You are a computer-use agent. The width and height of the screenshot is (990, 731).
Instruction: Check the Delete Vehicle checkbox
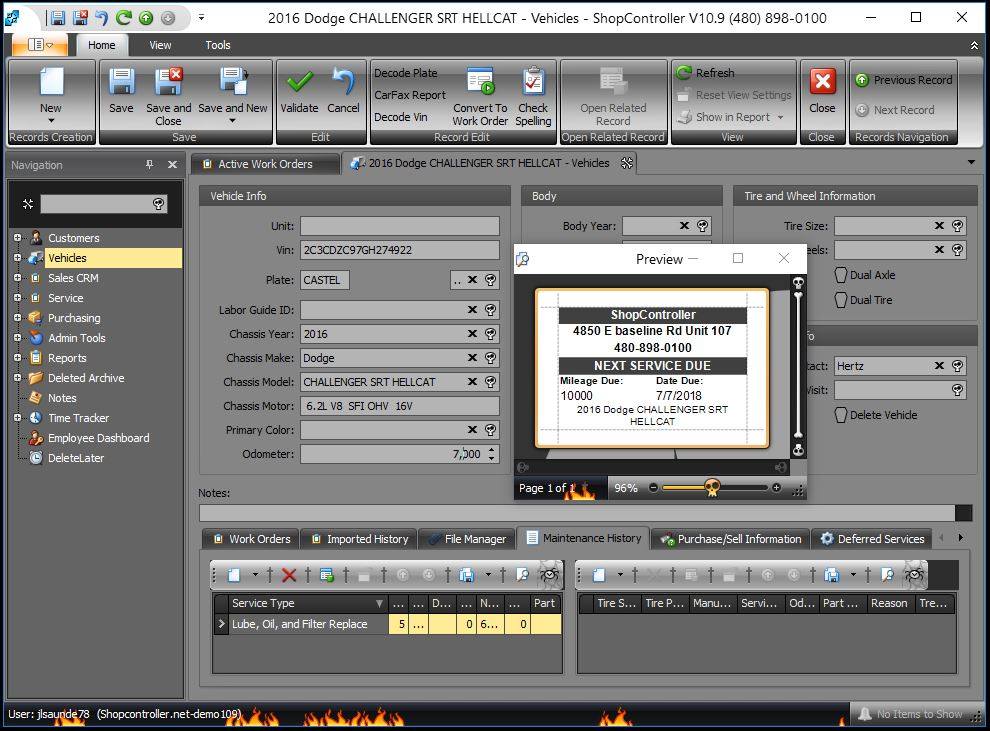coord(841,415)
